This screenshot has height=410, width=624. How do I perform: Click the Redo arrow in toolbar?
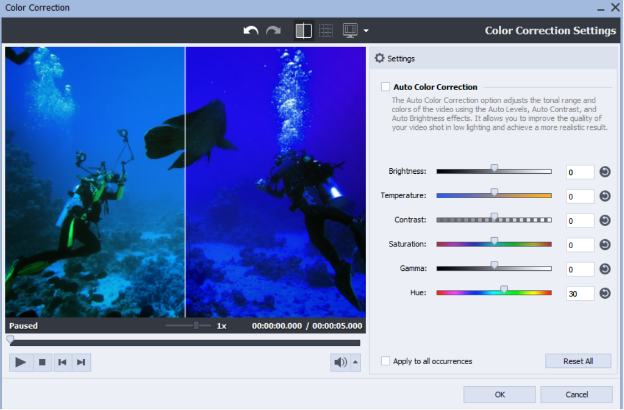point(273,31)
